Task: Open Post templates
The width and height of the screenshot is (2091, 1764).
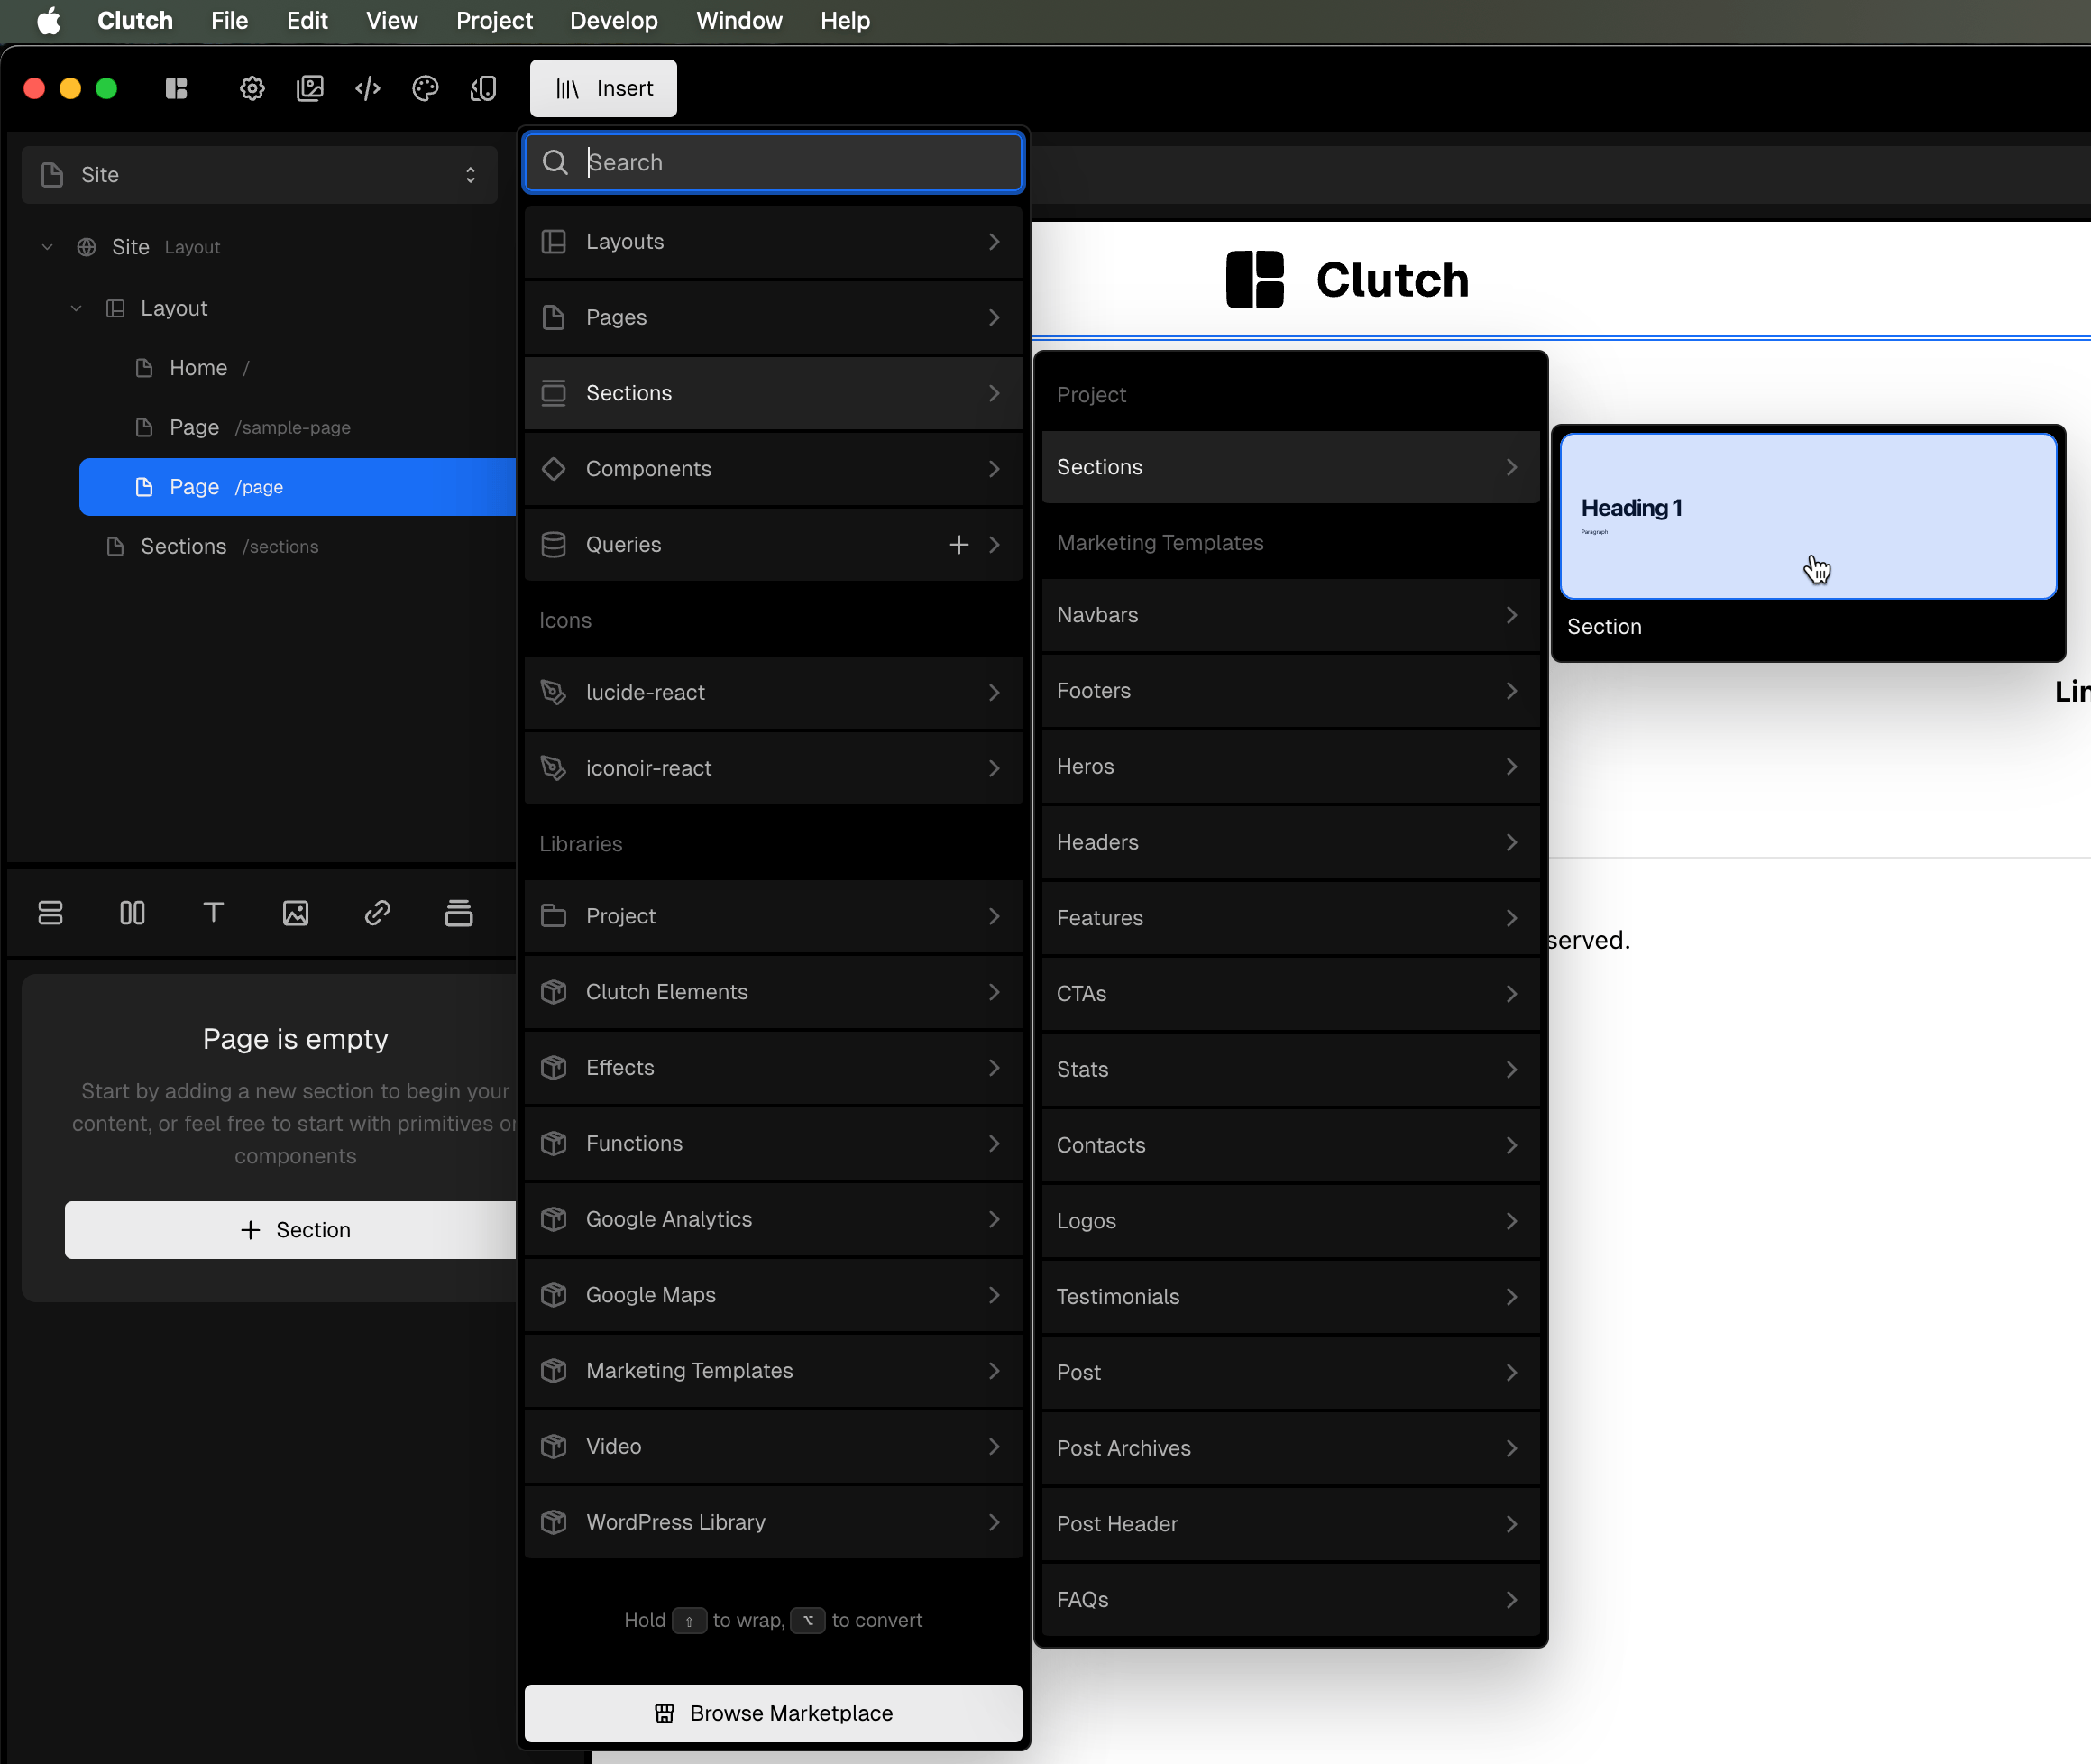Action: point(1290,1372)
